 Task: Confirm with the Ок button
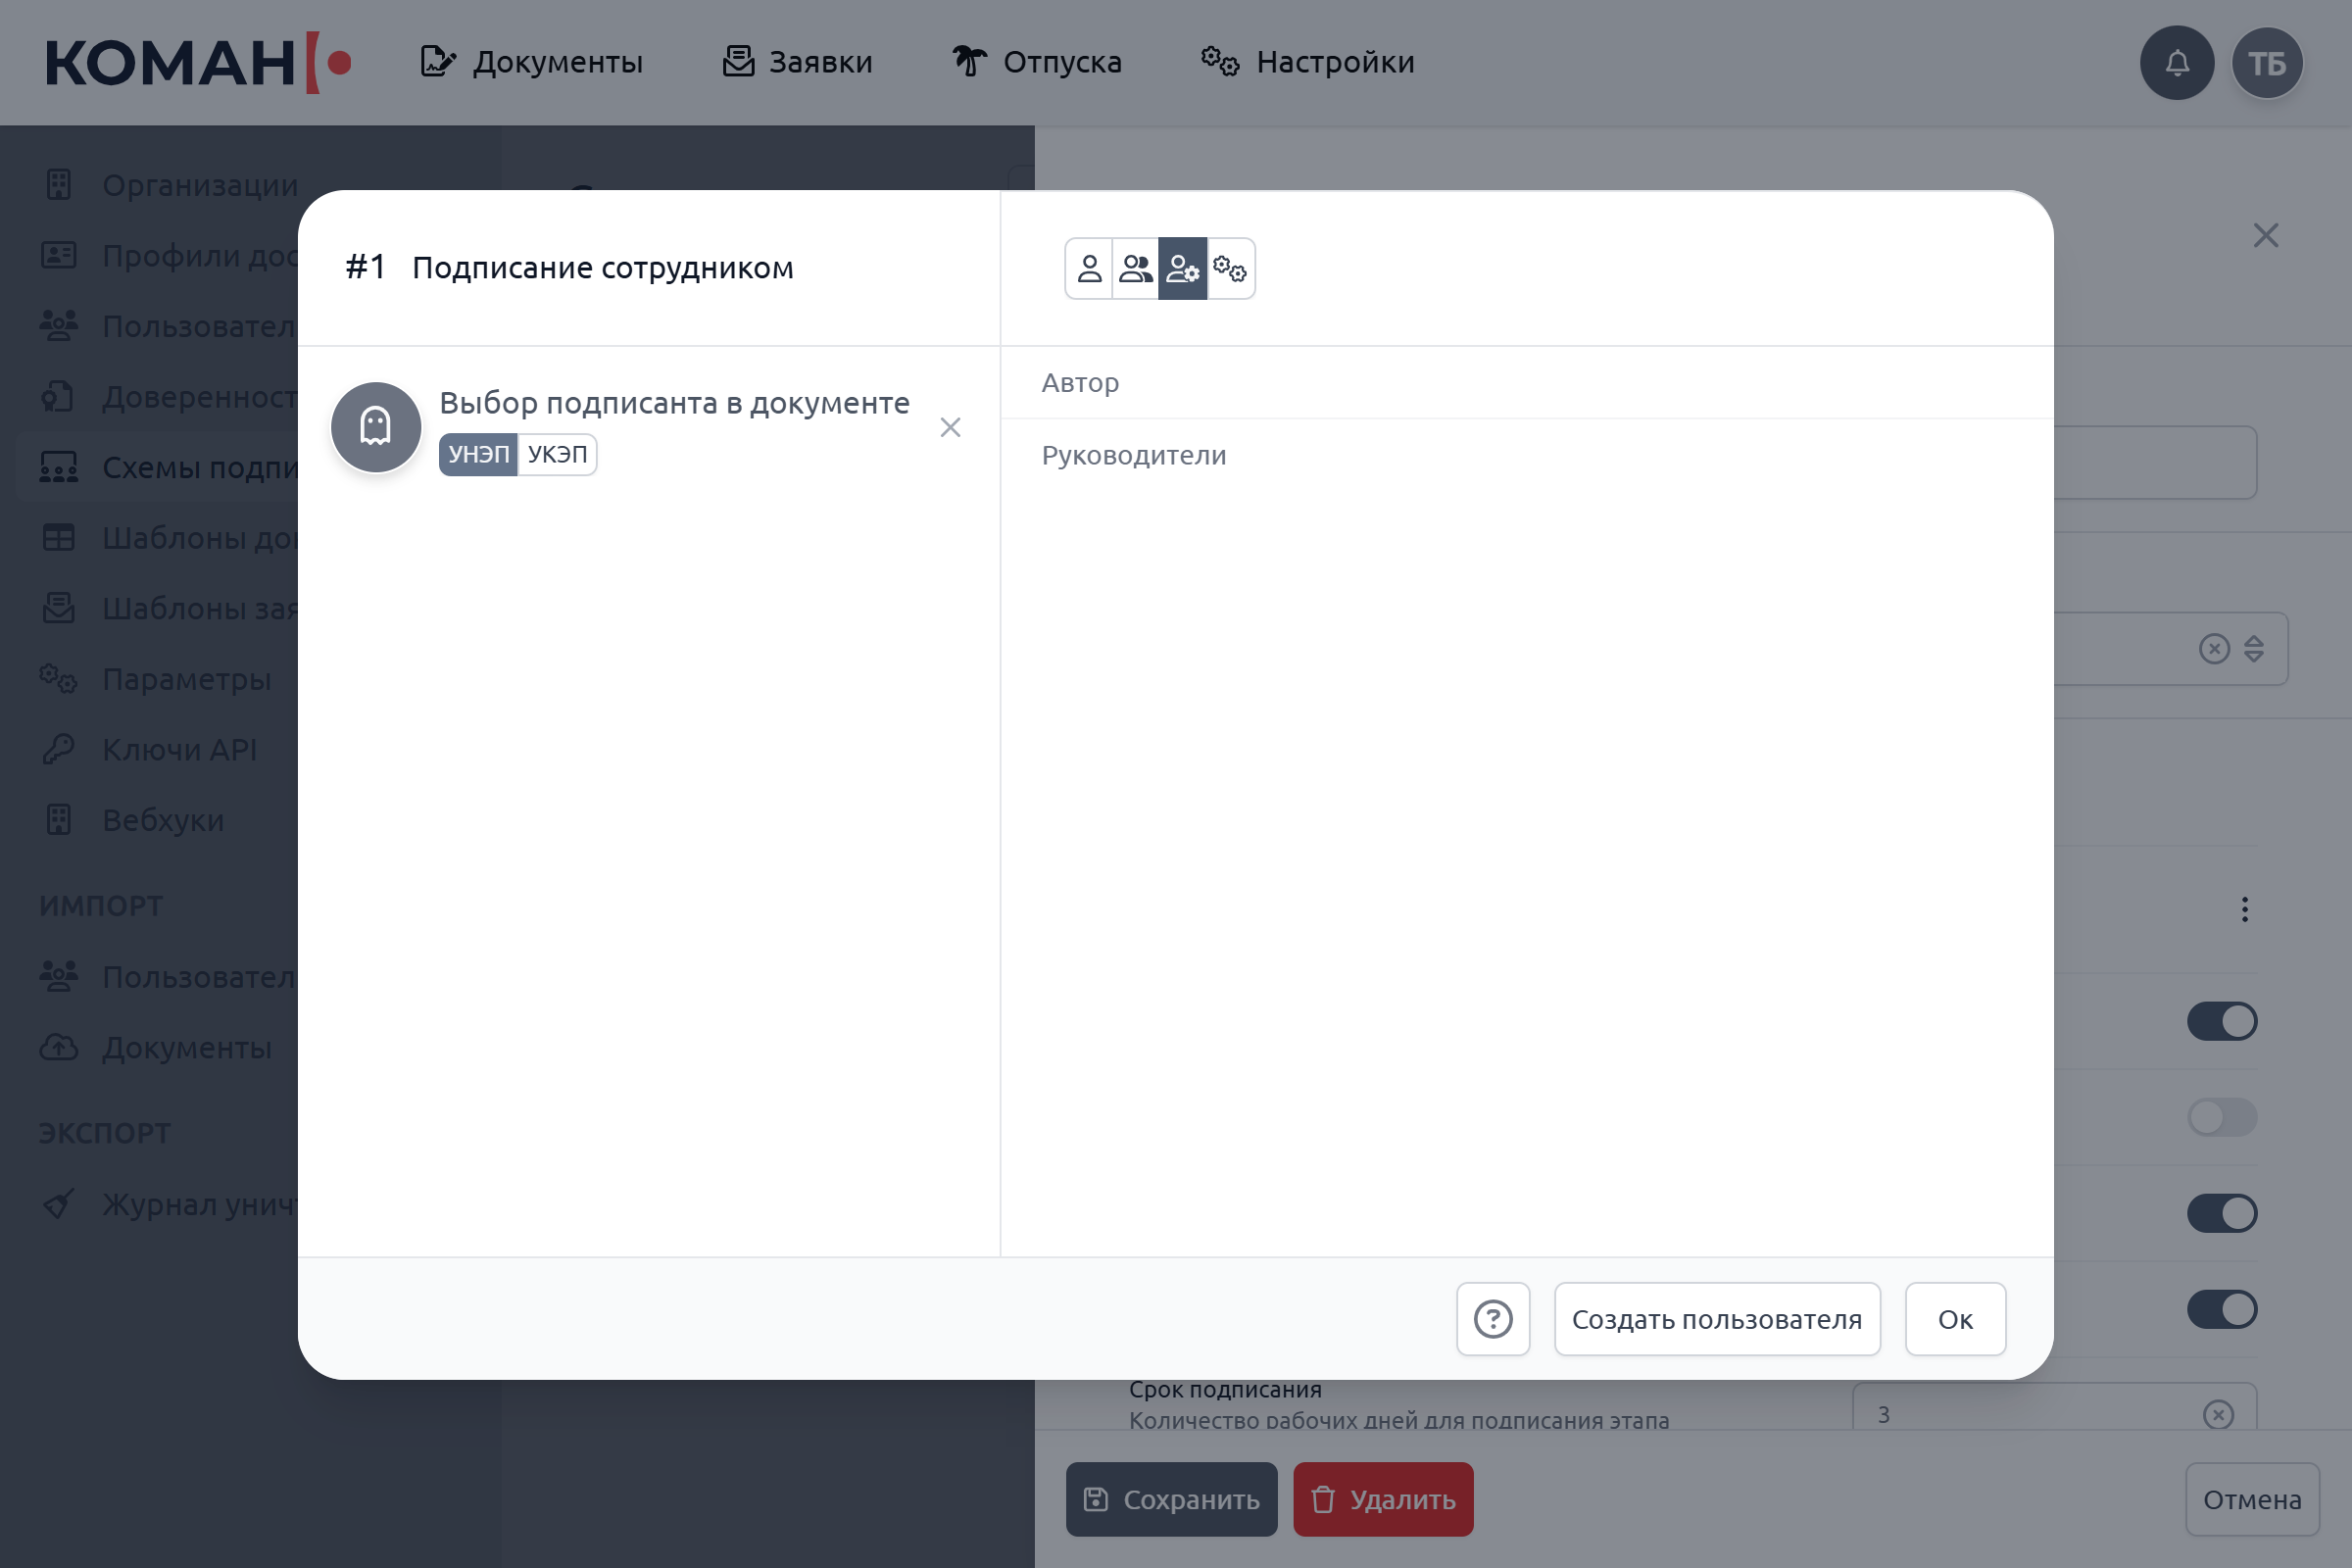[x=1955, y=1319]
